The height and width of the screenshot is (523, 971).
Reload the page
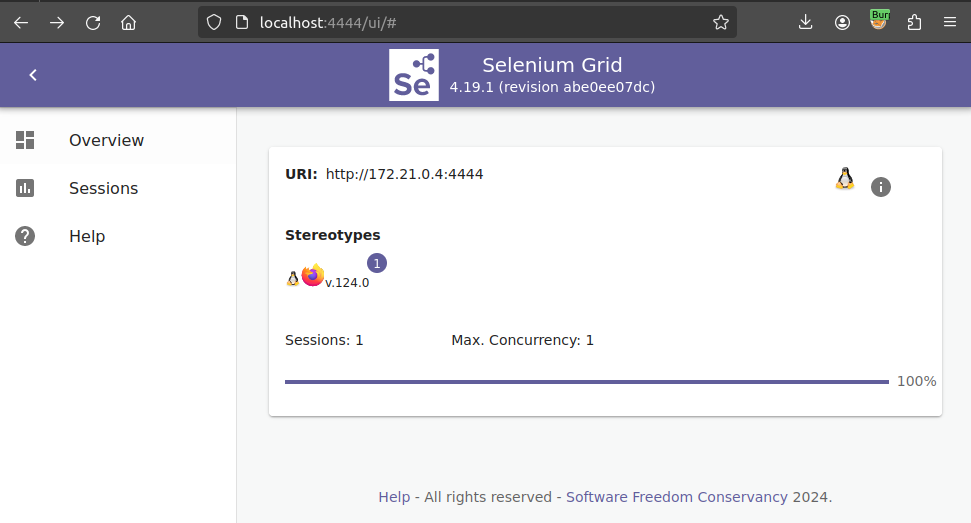point(93,22)
